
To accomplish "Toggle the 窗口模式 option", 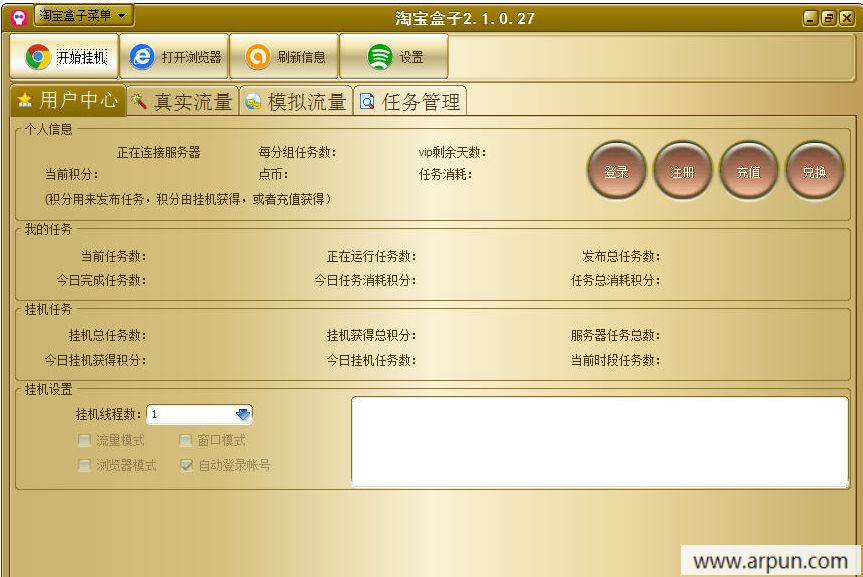I will click(185, 440).
